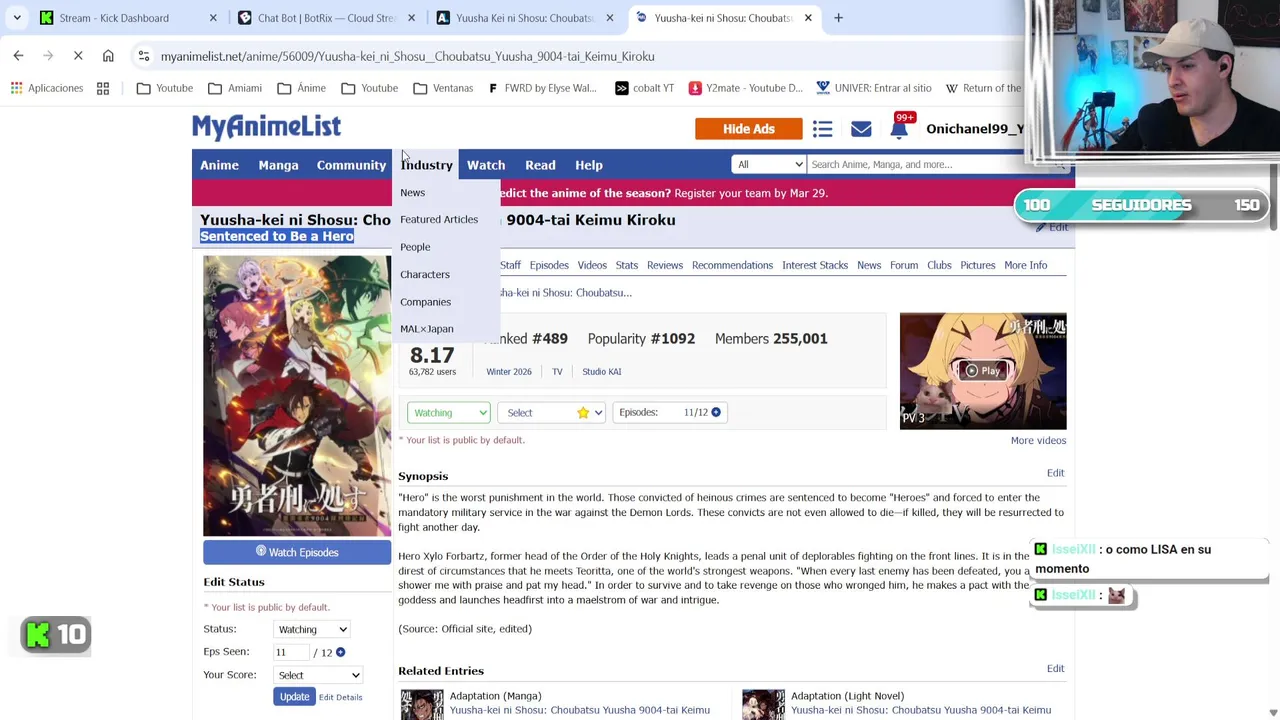Click the anime poster image

pos(297,396)
